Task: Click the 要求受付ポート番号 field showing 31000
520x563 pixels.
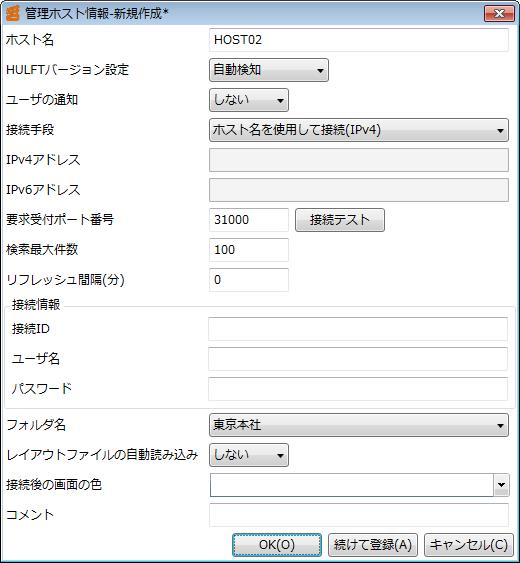Action: [249, 220]
